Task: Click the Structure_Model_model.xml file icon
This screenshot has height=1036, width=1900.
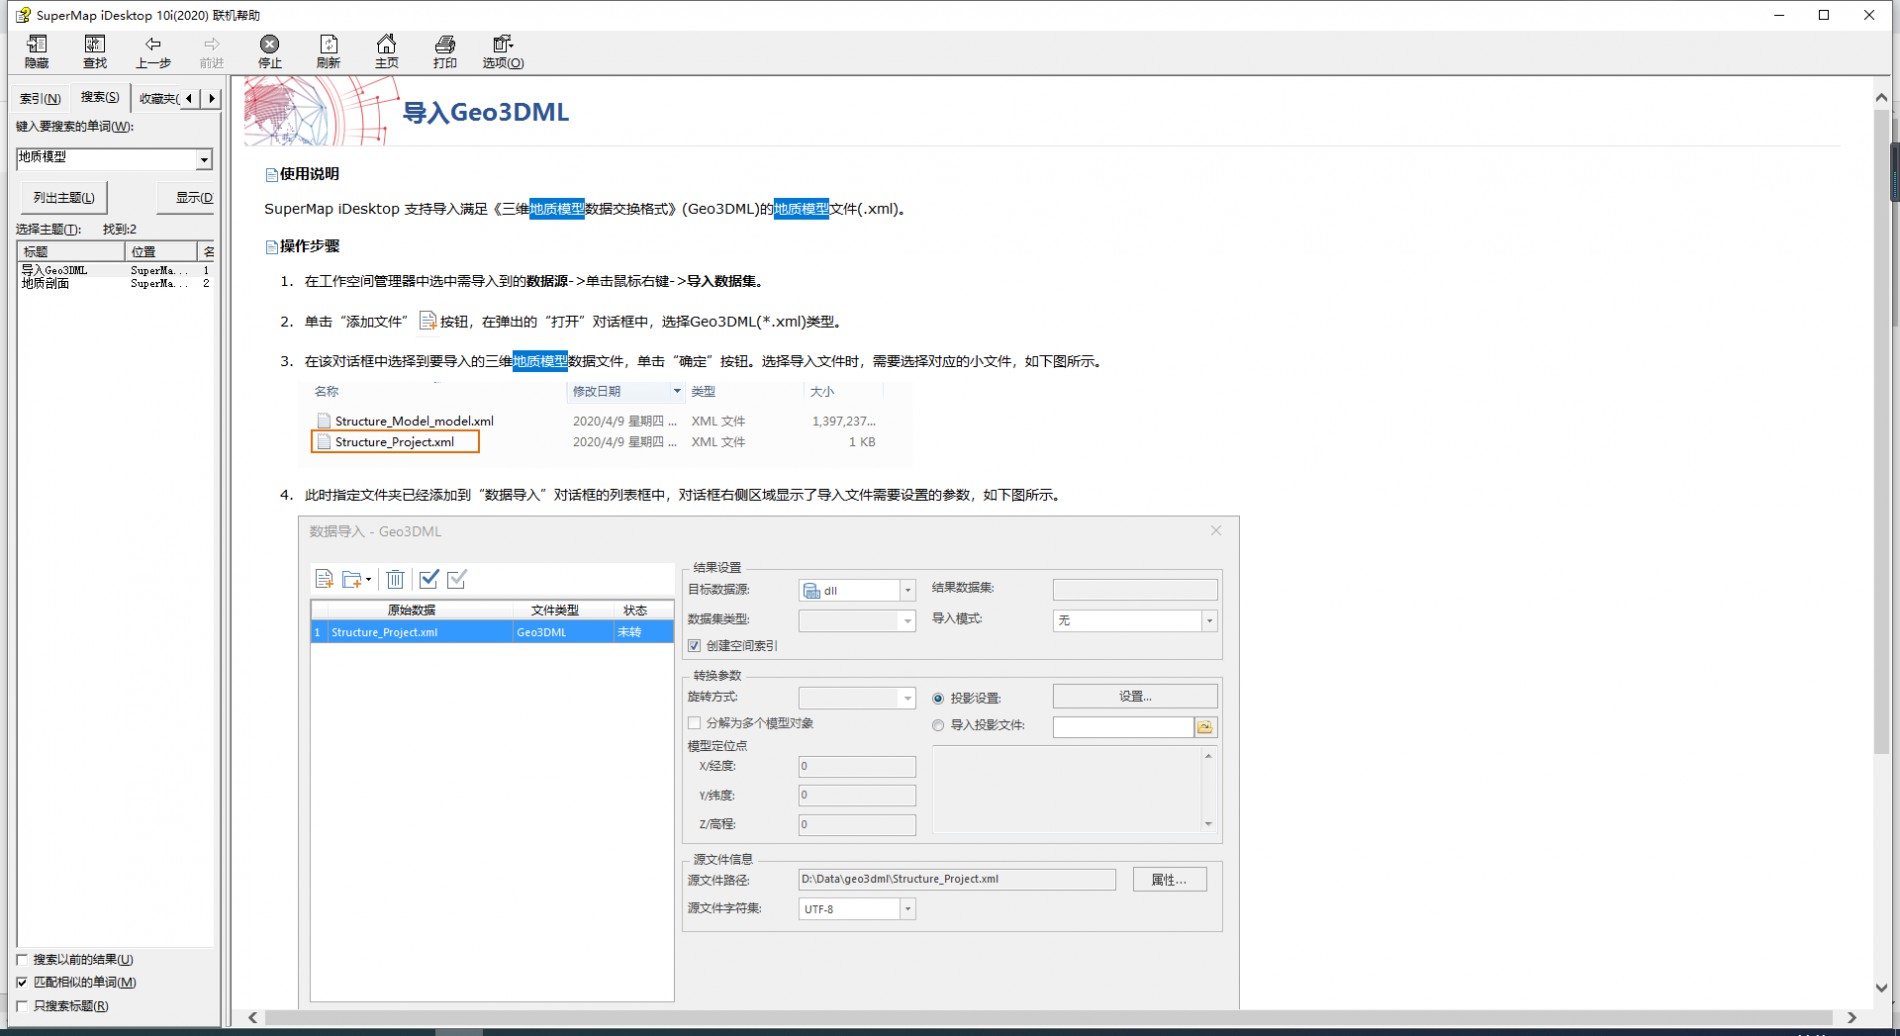Action: point(323,421)
